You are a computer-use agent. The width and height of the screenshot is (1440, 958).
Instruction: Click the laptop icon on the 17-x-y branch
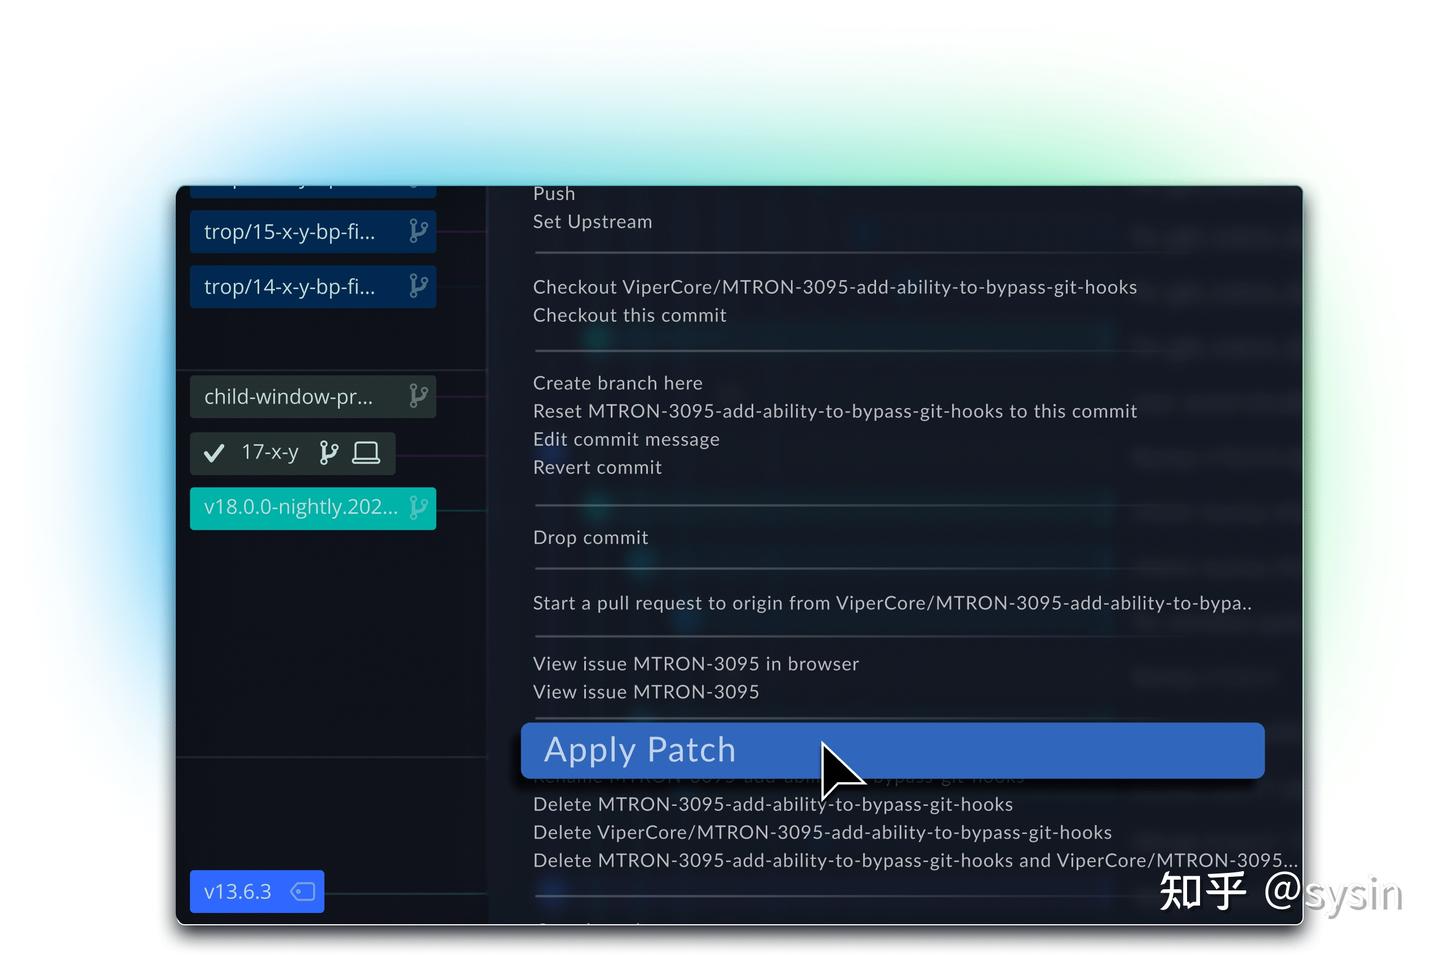366,452
